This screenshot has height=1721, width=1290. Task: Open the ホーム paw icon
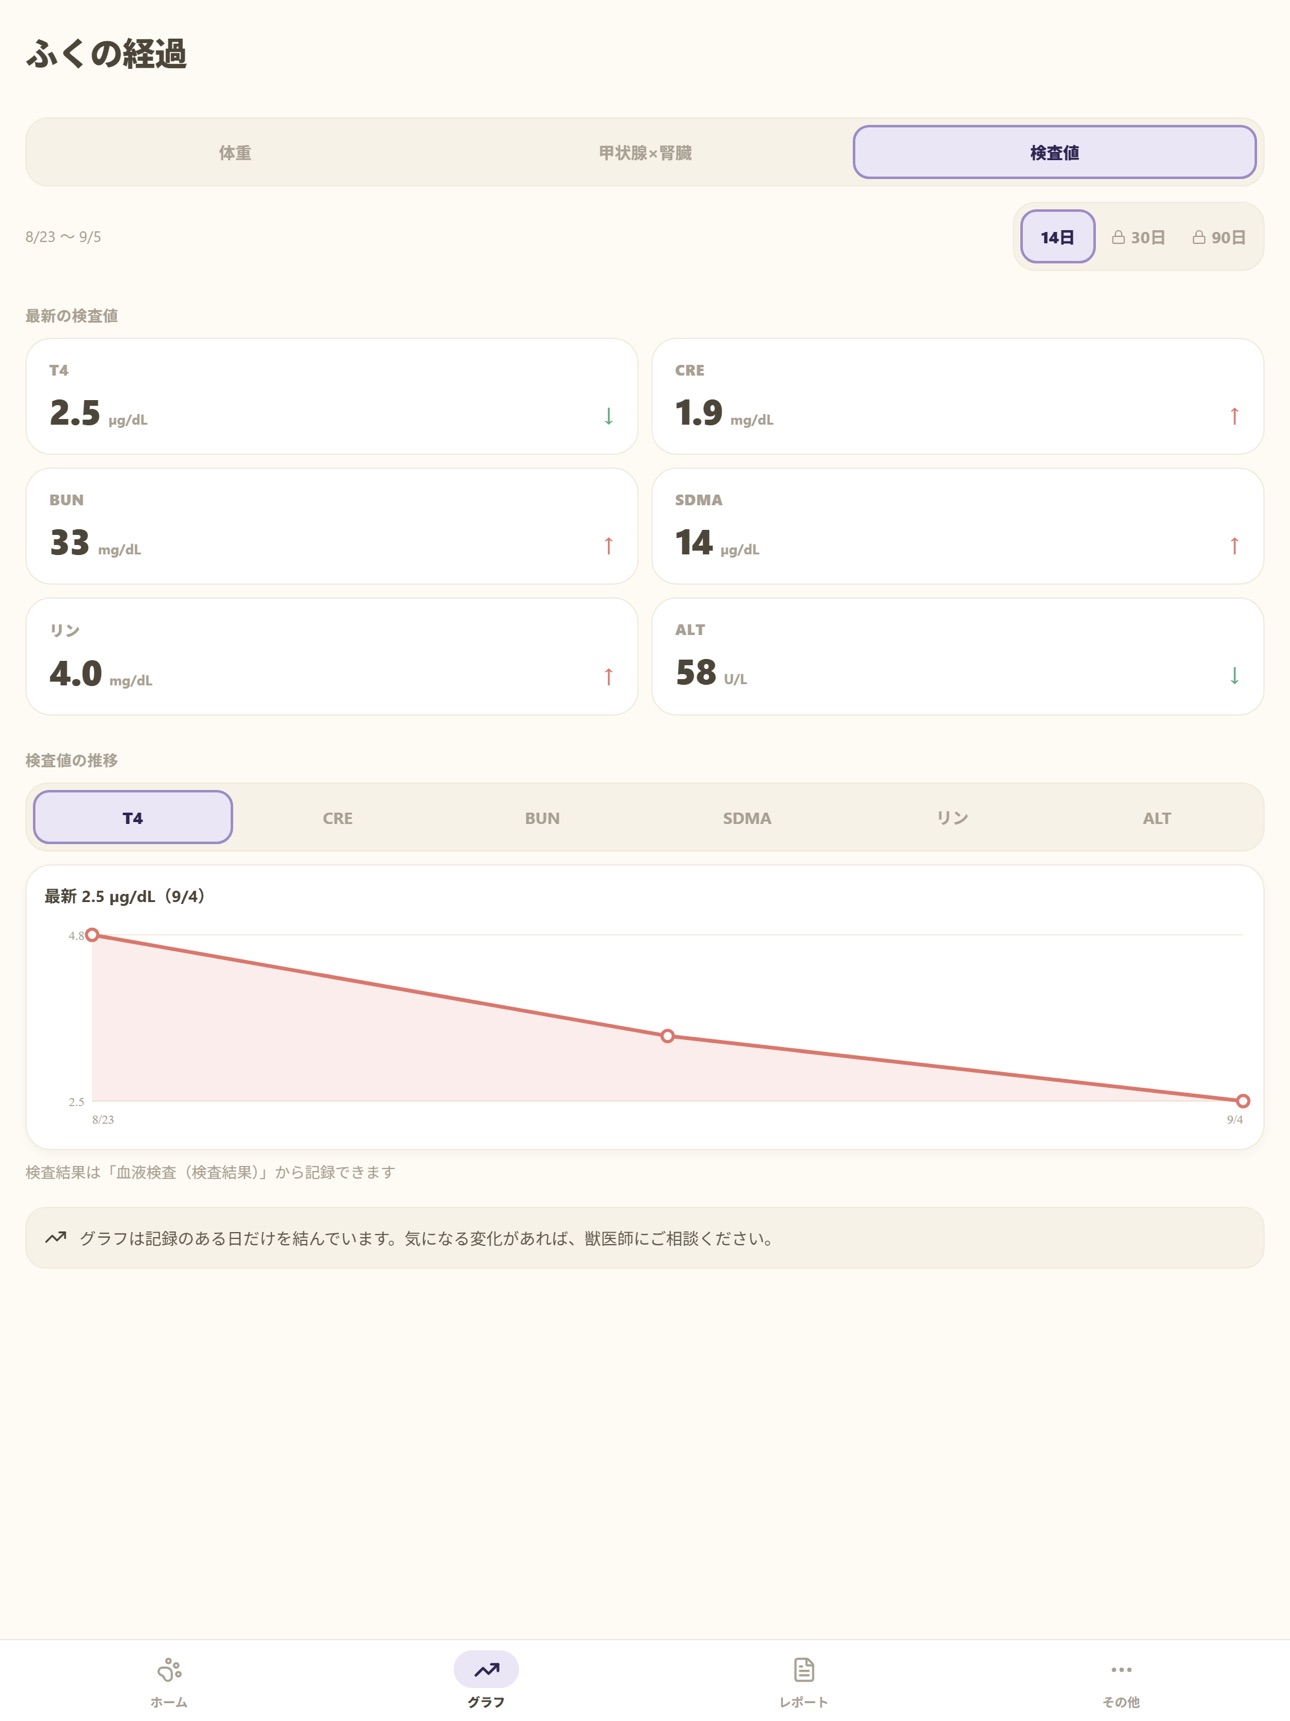tap(169, 1669)
